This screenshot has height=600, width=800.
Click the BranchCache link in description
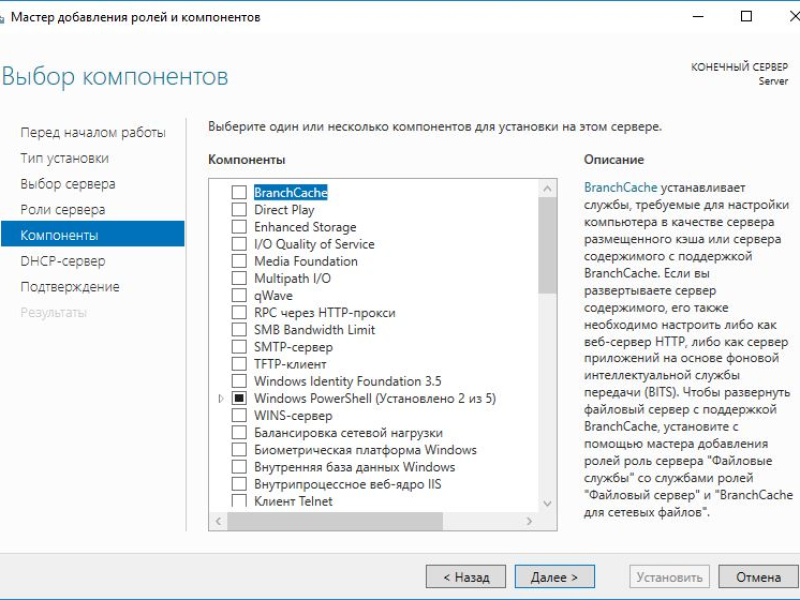pyautogui.click(x=620, y=188)
